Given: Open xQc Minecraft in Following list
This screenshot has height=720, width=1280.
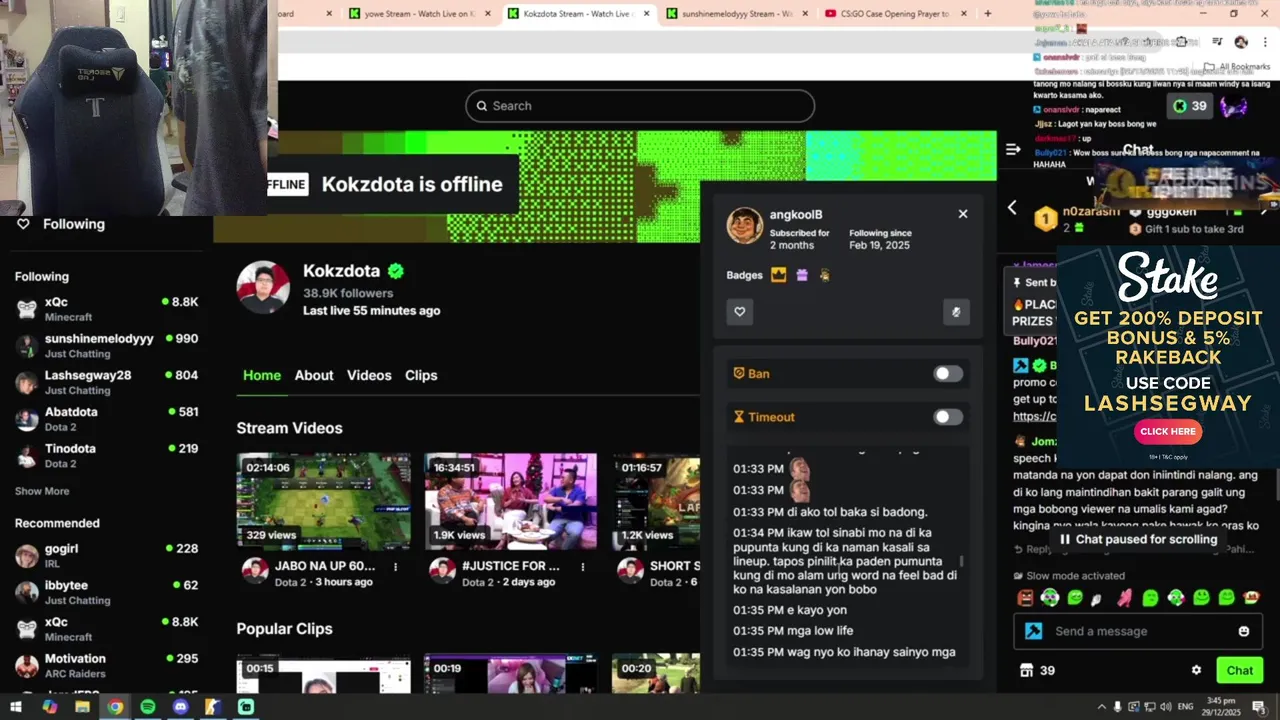Looking at the screenshot, I should coord(106,308).
